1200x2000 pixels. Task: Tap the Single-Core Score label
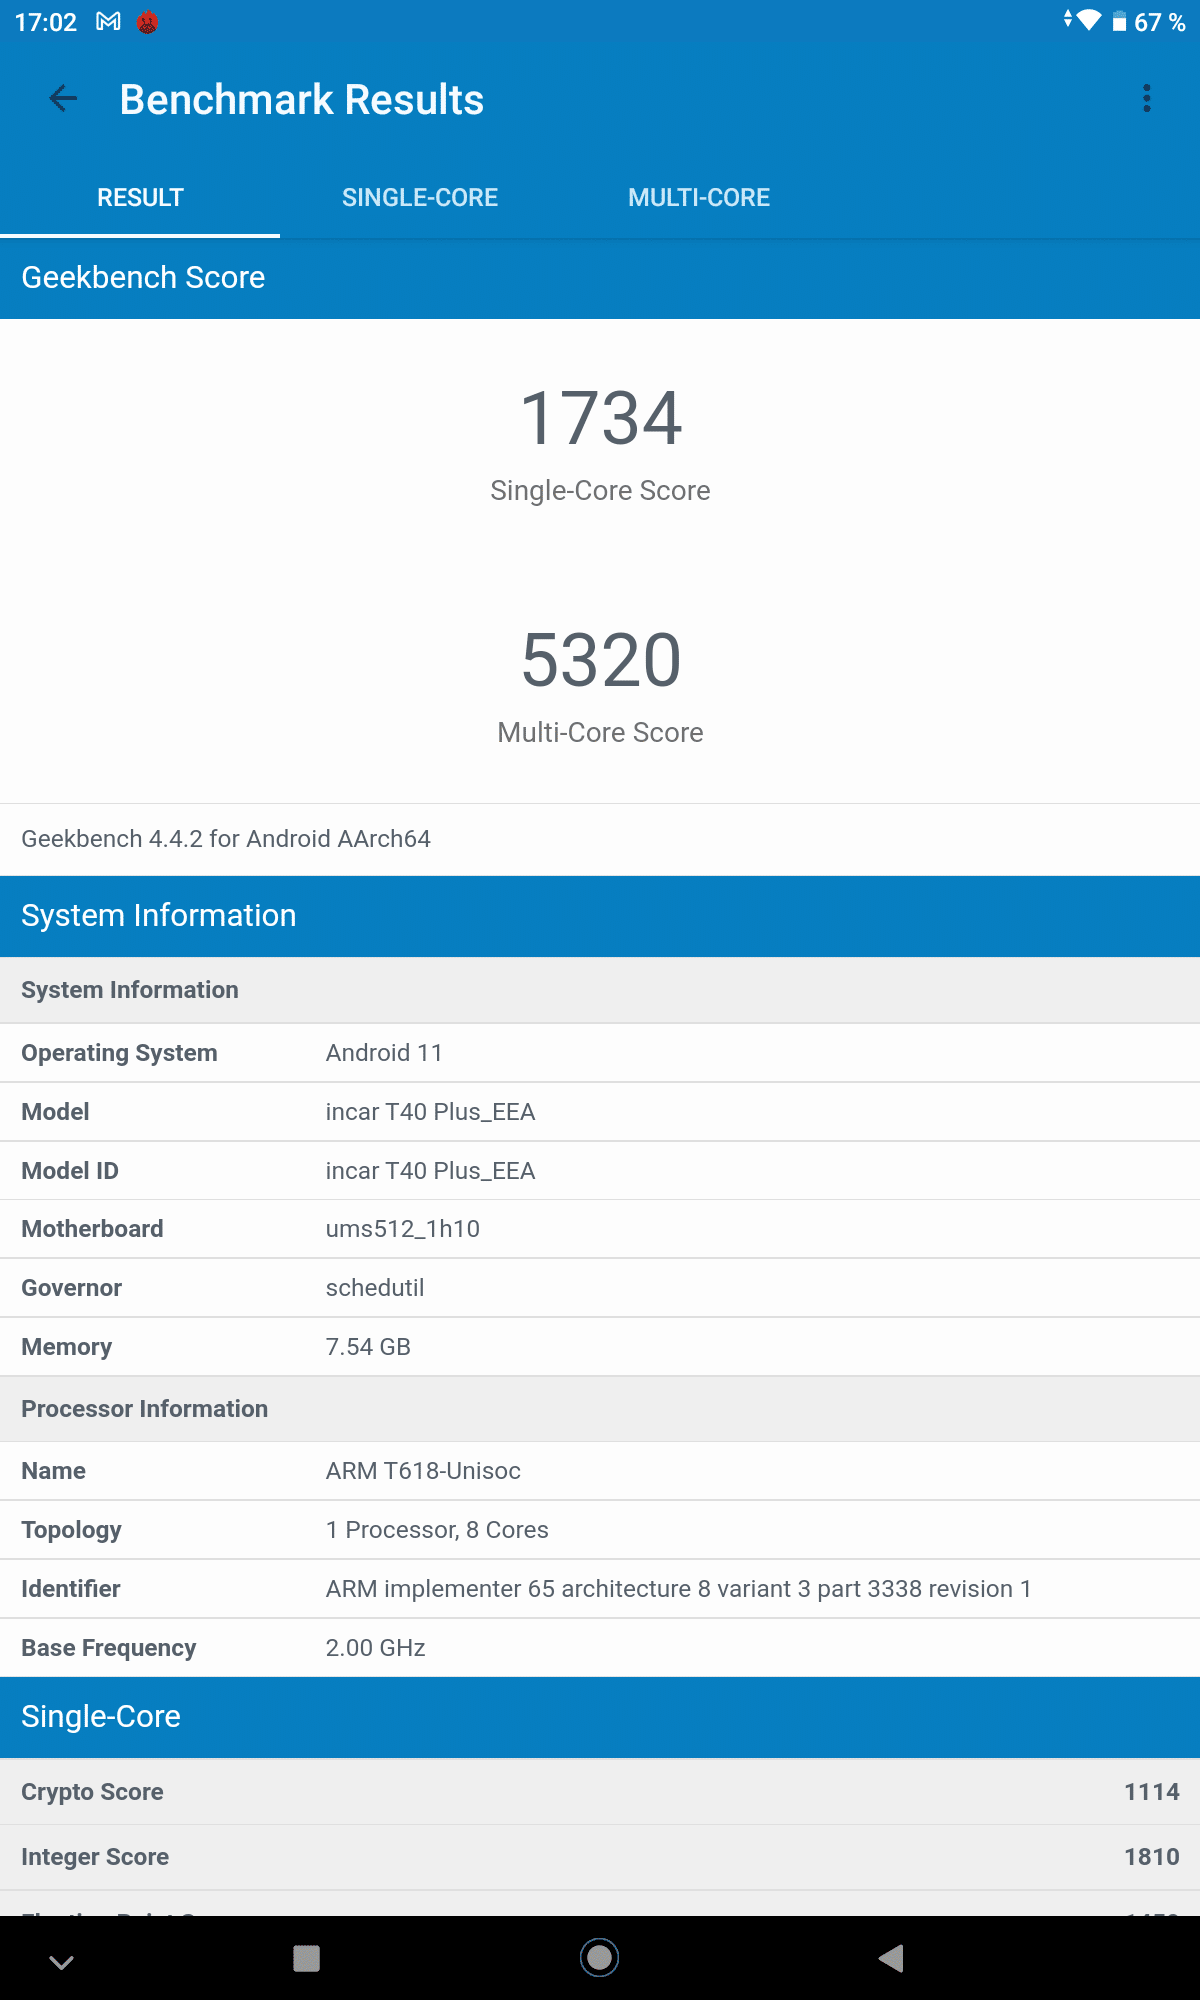coord(600,491)
